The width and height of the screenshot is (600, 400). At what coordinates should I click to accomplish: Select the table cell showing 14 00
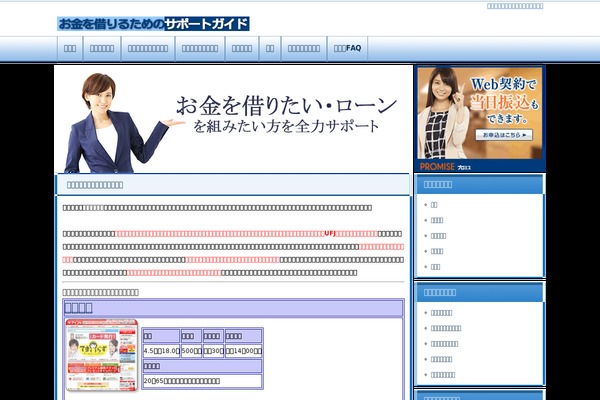(x=243, y=351)
